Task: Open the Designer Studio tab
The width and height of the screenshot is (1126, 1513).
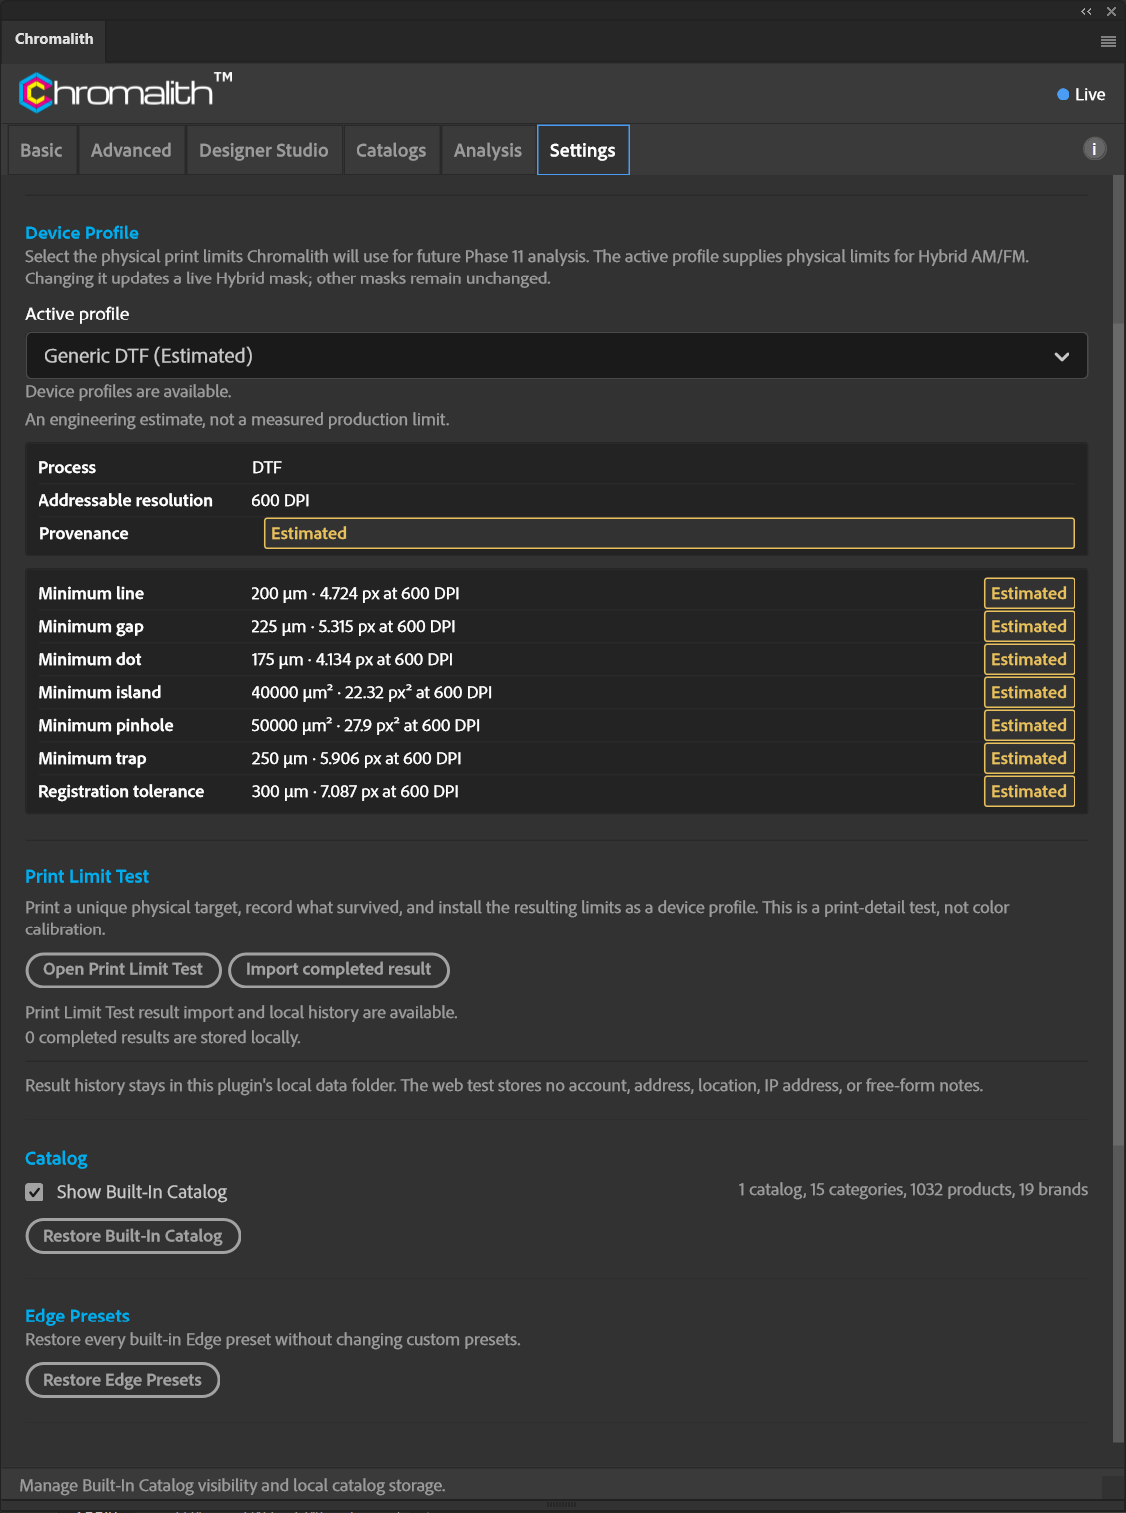Action: click(x=264, y=150)
